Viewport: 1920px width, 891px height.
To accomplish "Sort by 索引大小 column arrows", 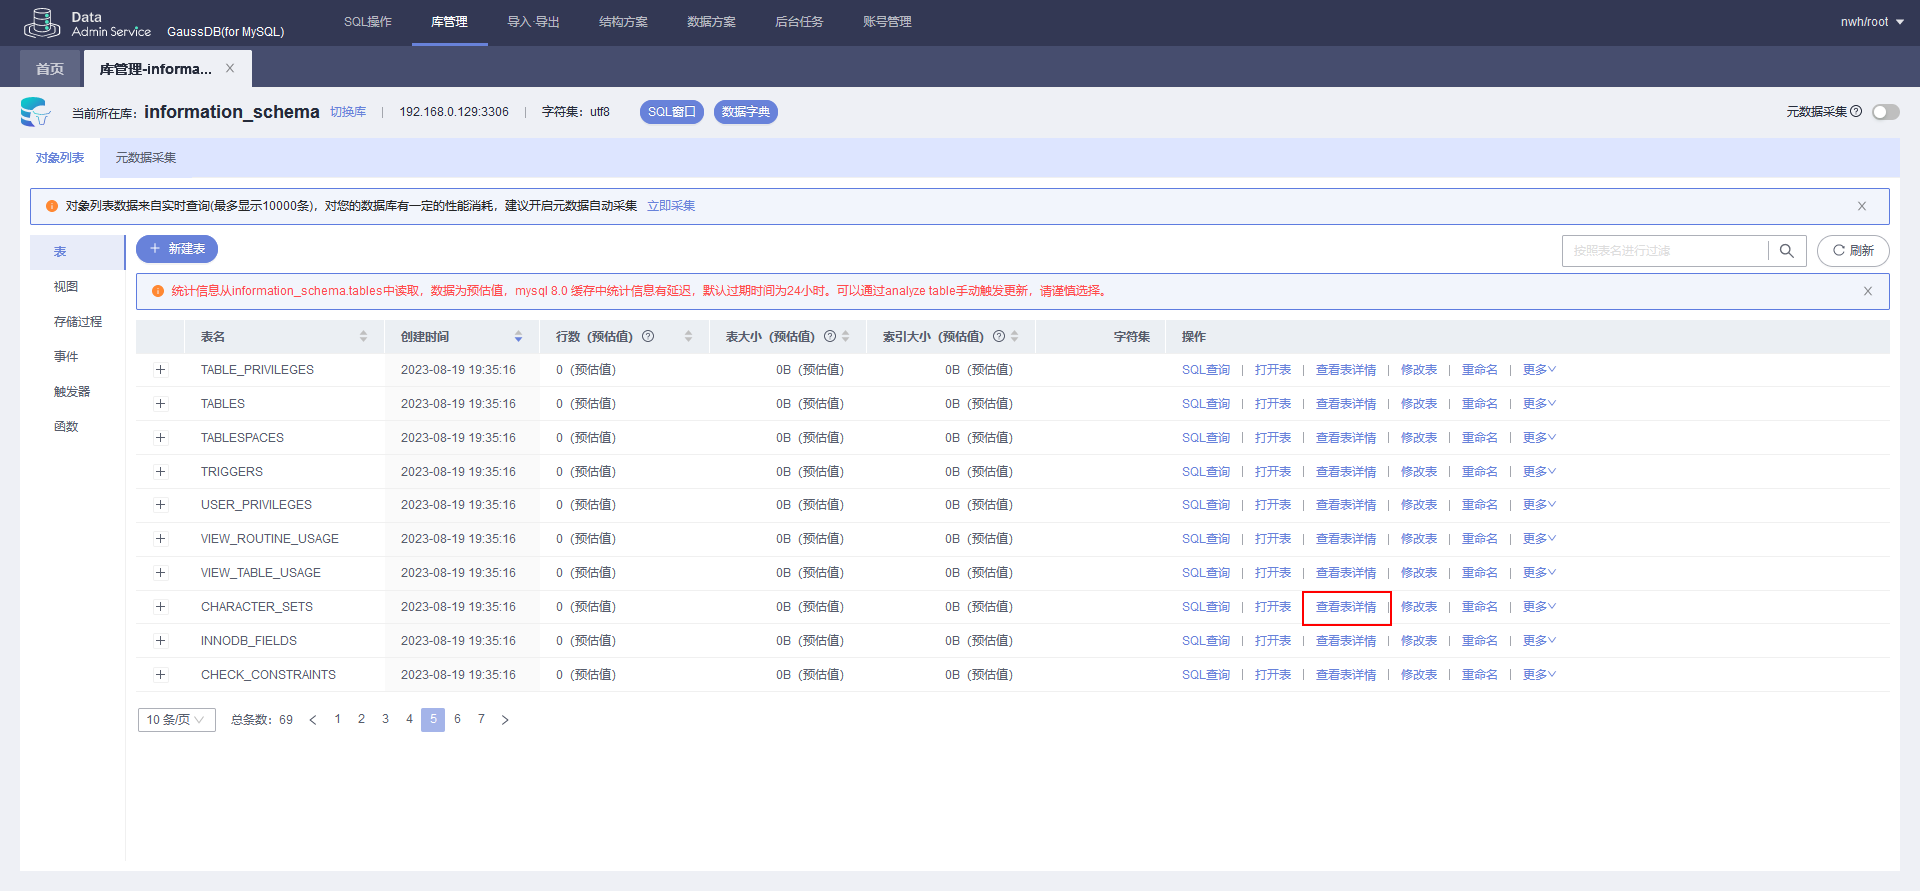I will (x=1015, y=337).
